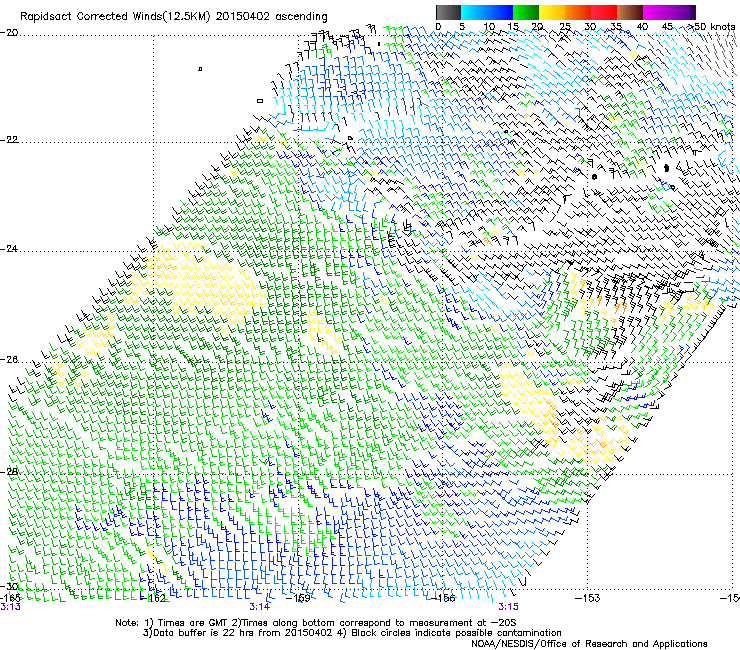Click the magenta 40-45 knots legend segment
The image size is (740, 650).
[656, 12]
